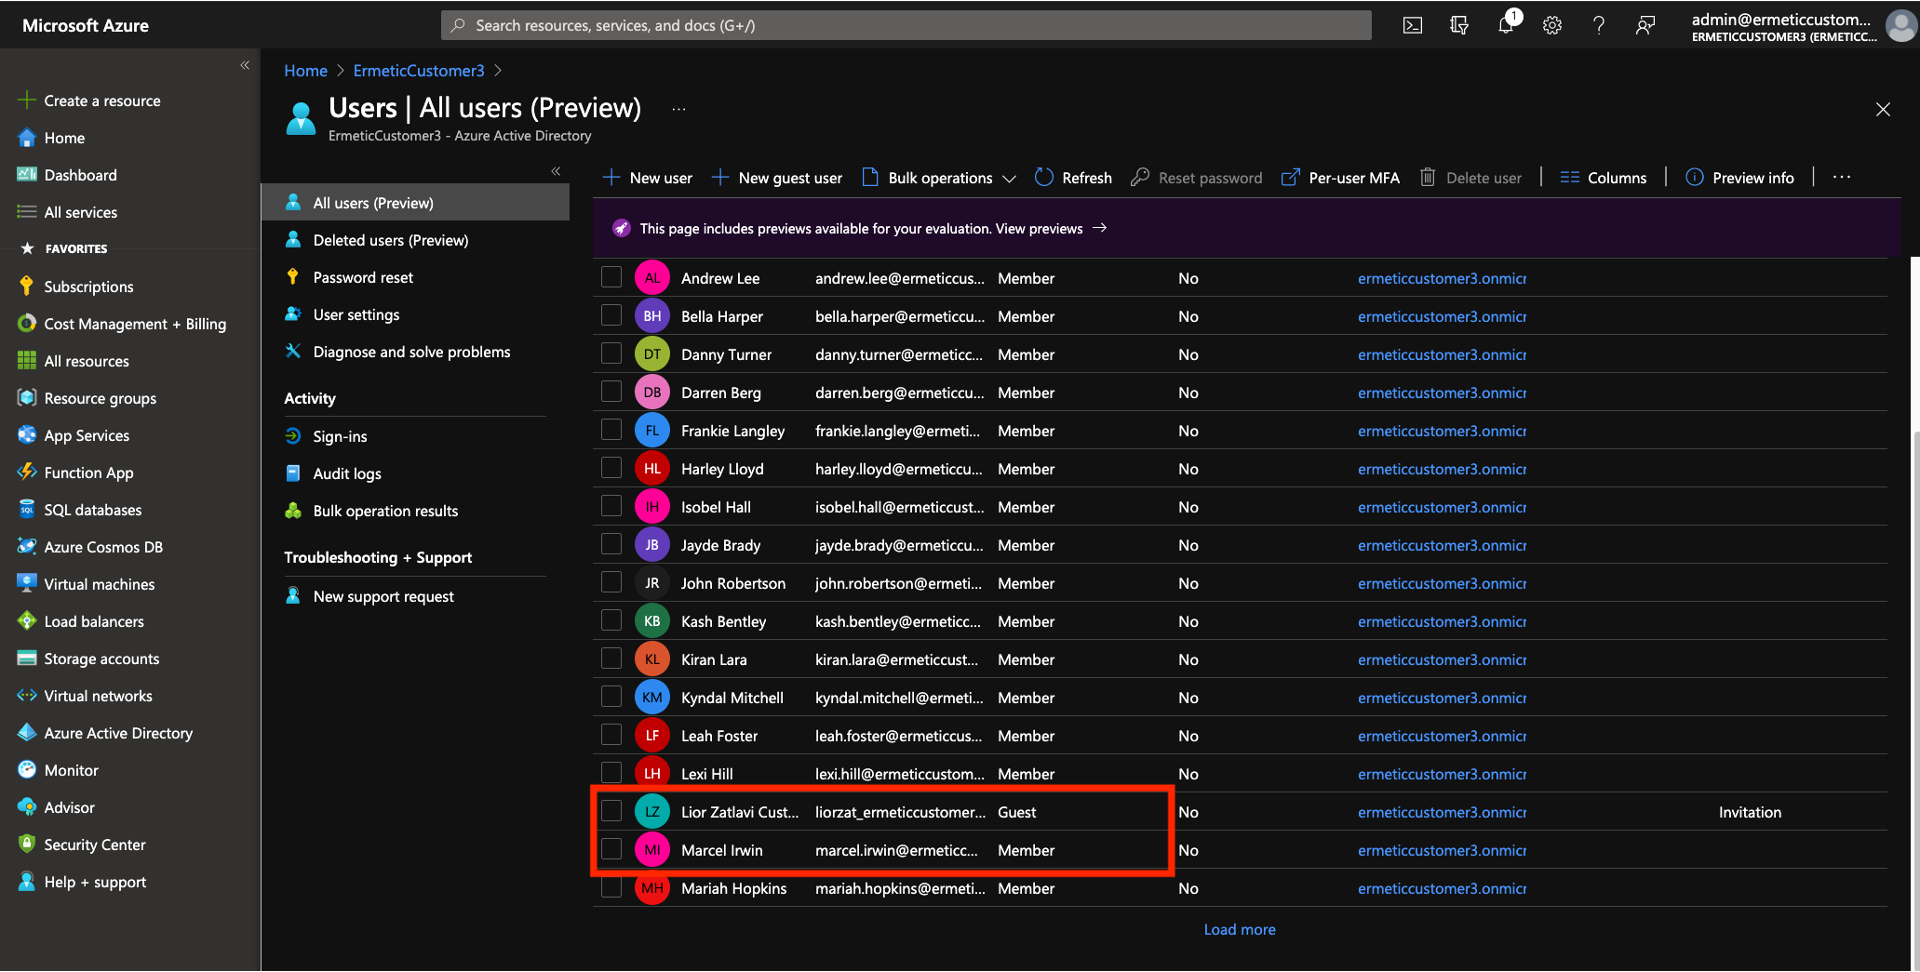The image size is (1920, 972).
Task: Click the Harley Lloyd user name
Action: point(722,469)
